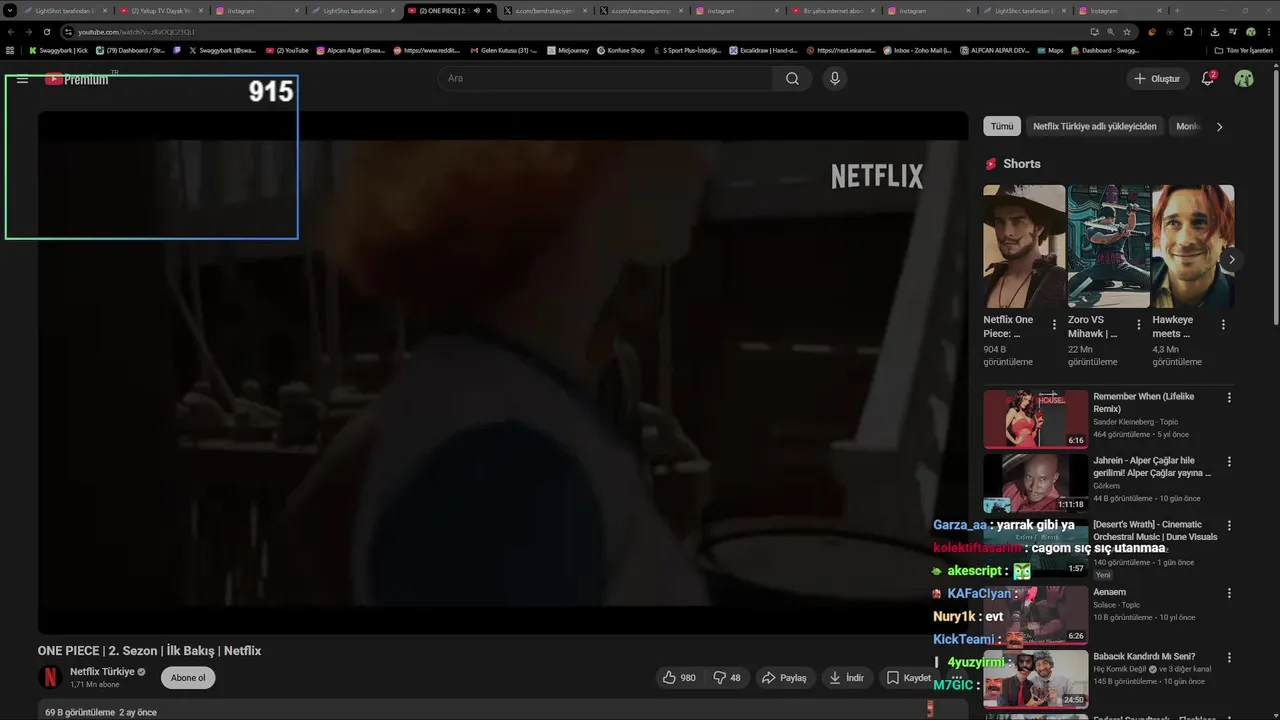This screenshot has width=1280, height=720.
Task: Open the apps grid icon in the bookmarks bar
Action: [x=10, y=50]
